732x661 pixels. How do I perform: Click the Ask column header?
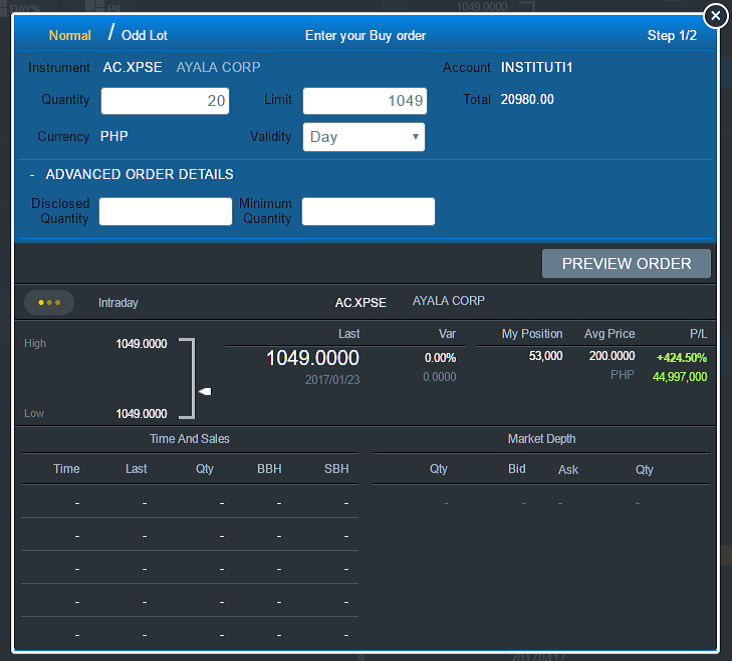pyautogui.click(x=568, y=470)
